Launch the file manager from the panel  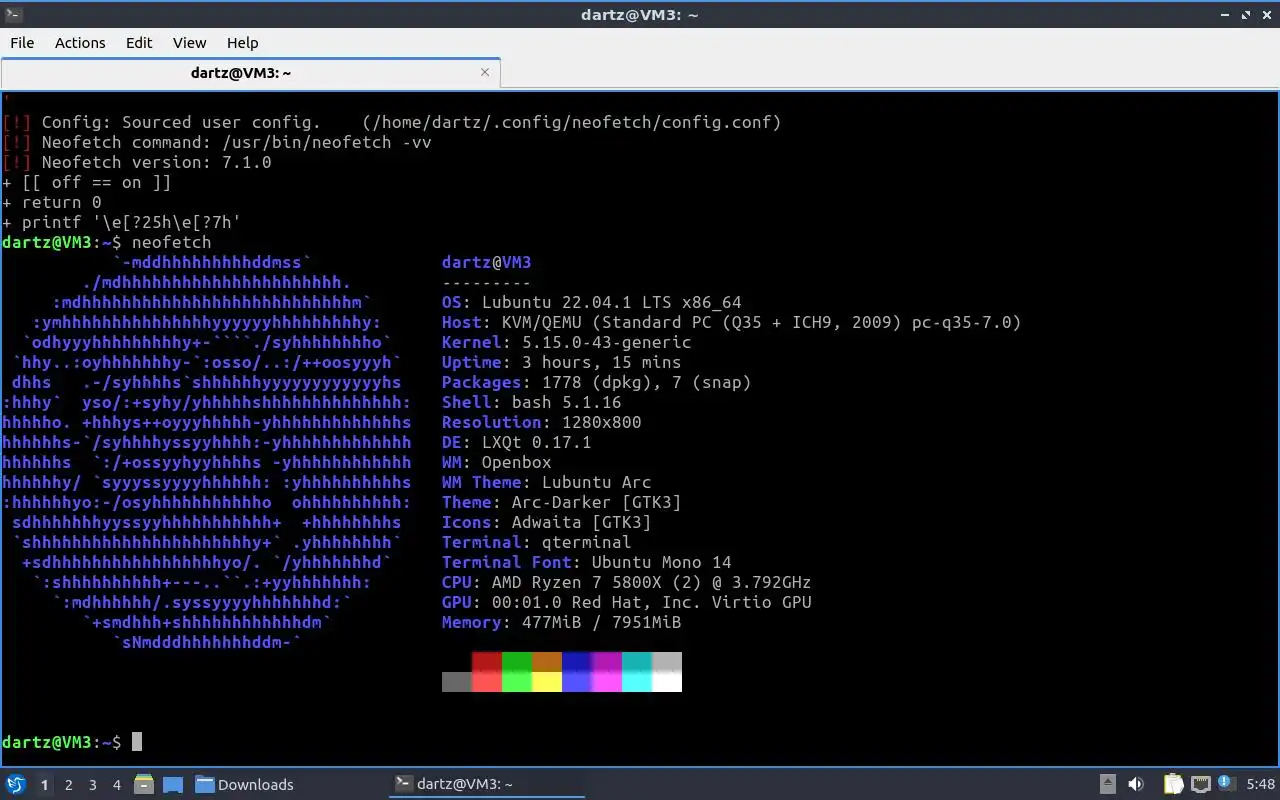click(144, 784)
